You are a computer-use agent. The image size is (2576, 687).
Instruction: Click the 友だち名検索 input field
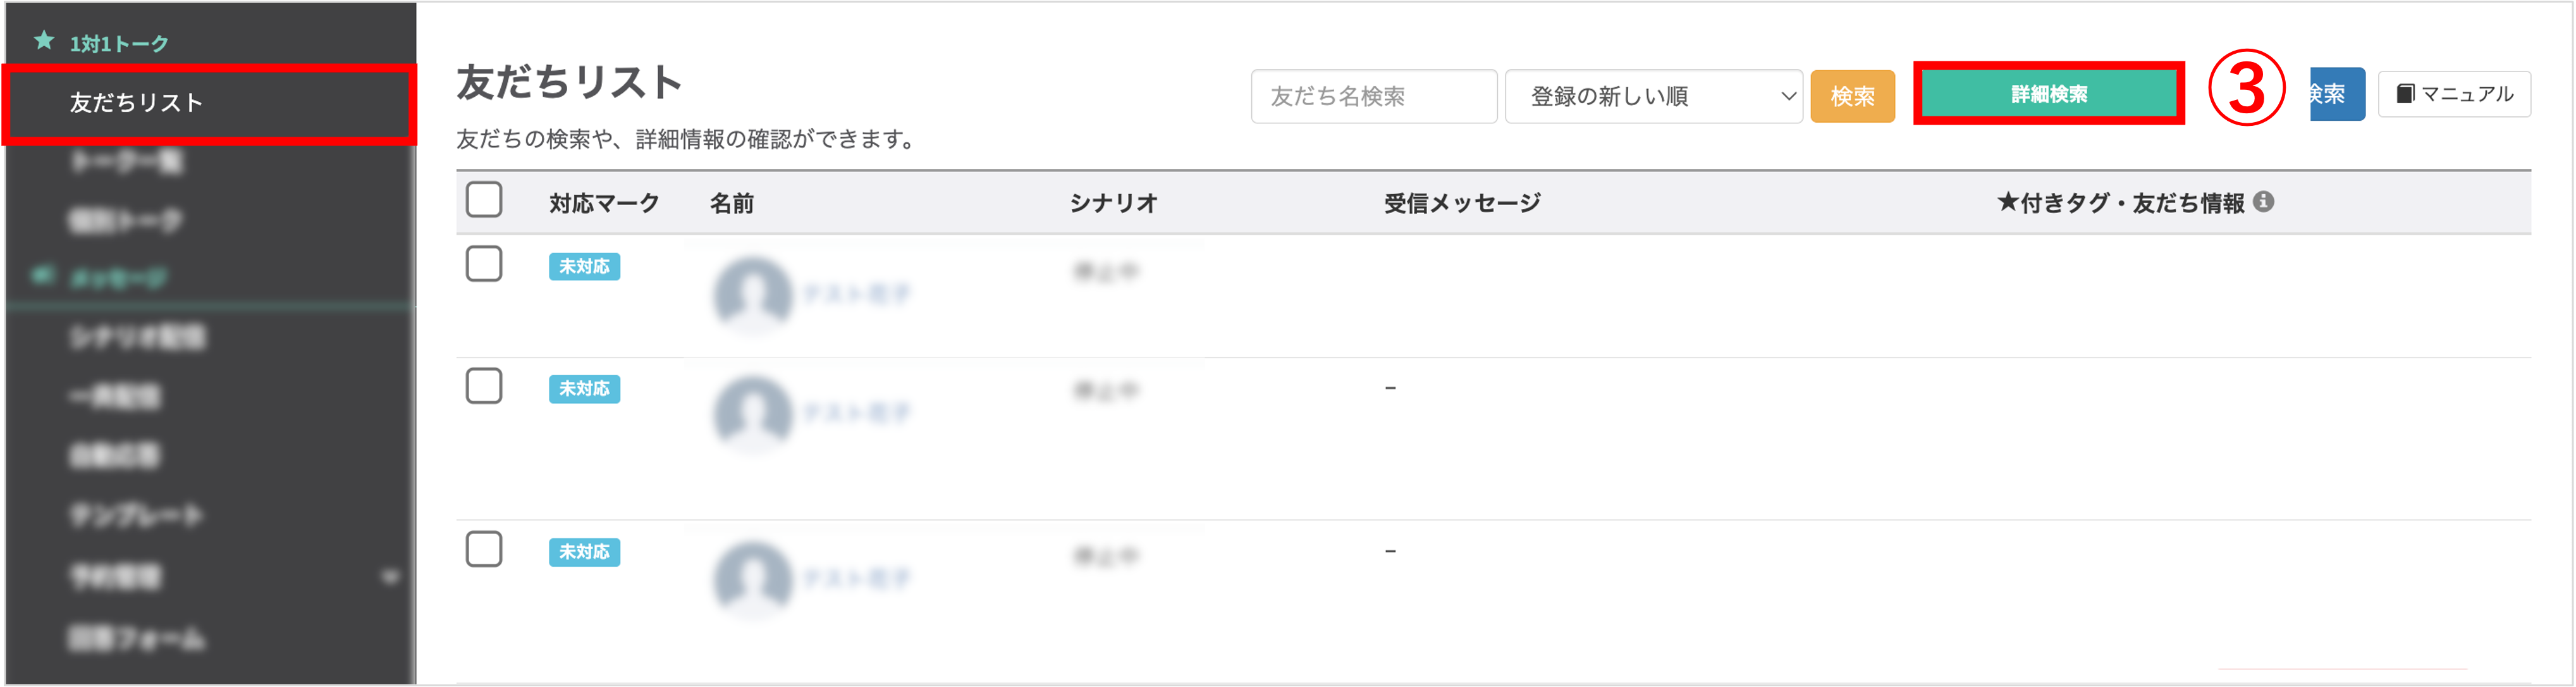[x=1373, y=96]
